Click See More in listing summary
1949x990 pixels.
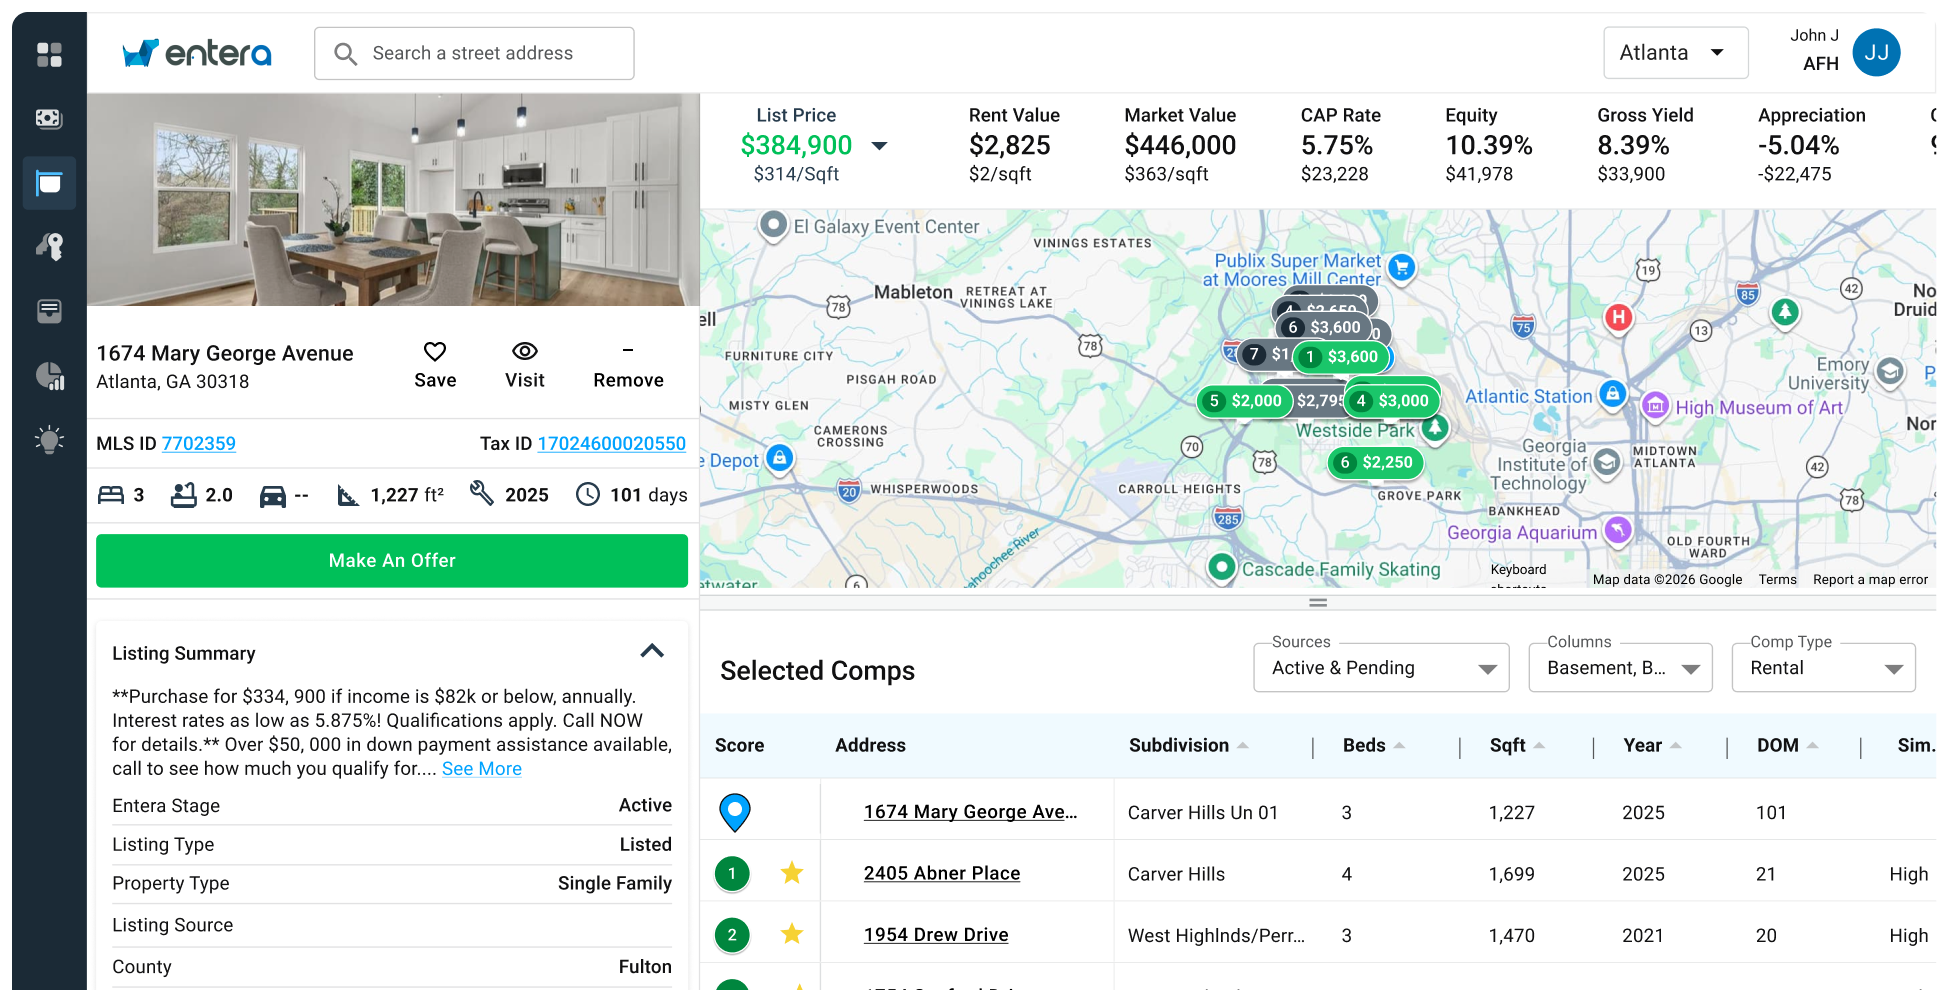(x=482, y=769)
